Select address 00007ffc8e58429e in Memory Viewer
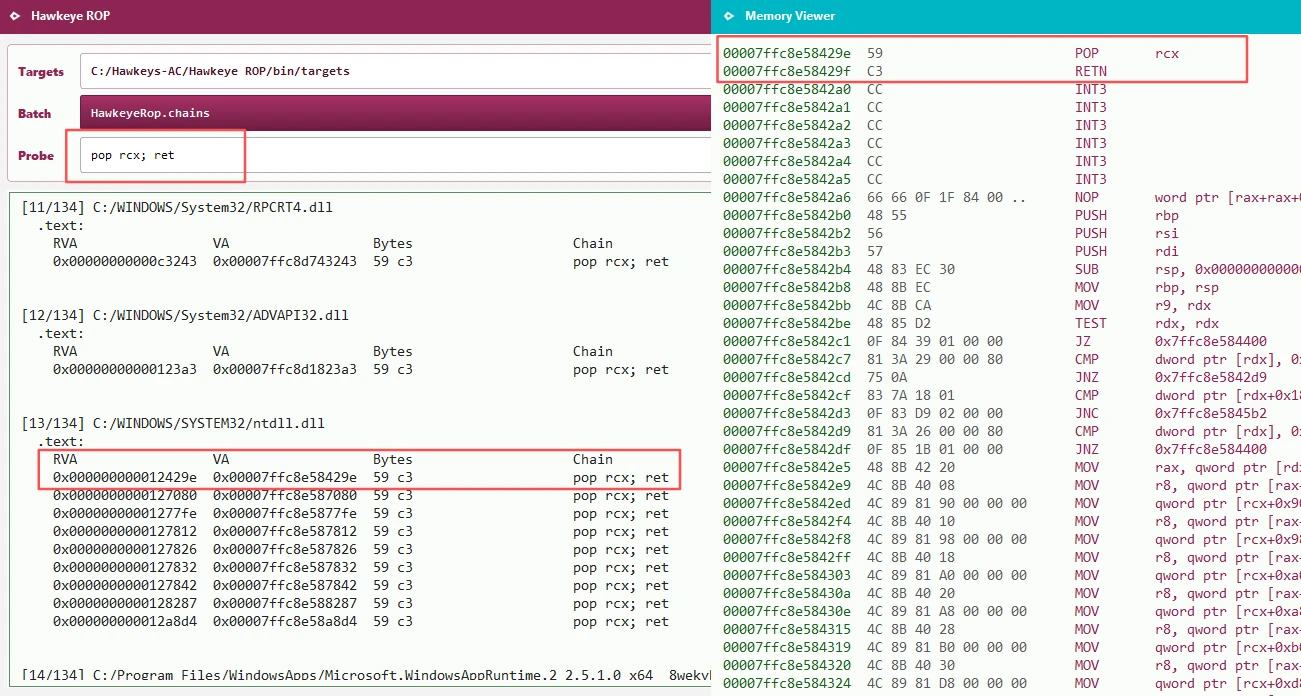Image resolution: width=1301 pixels, height=696 pixels. (x=787, y=53)
